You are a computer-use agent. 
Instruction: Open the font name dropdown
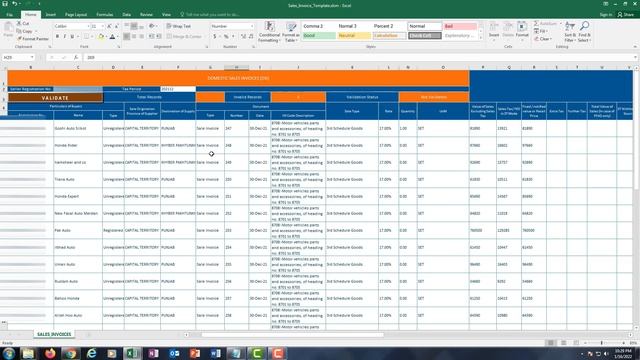[88, 26]
